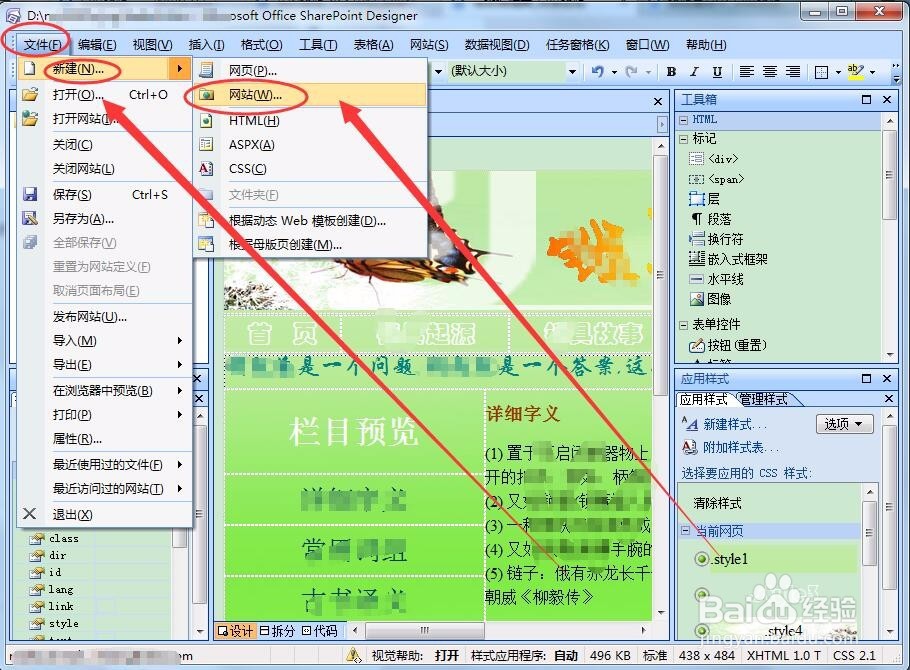Viewport: 910px width, 670px height.
Task: Open 格式(O) menu
Action: [x=261, y=45]
